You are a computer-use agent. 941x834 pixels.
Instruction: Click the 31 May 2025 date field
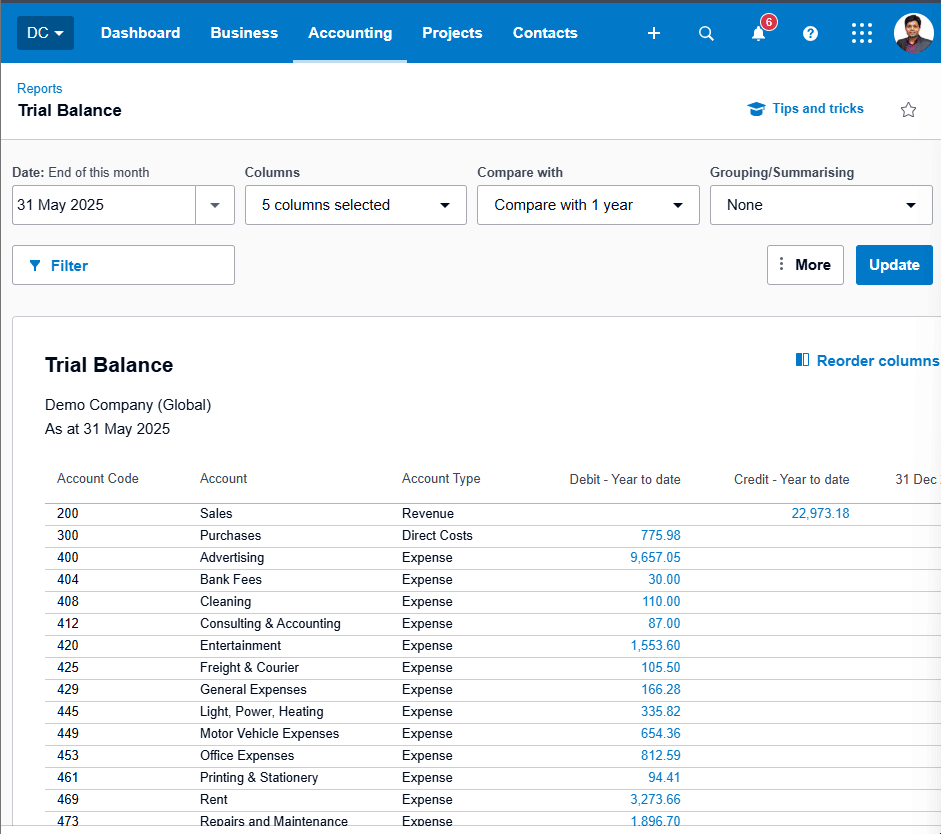coord(103,205)
